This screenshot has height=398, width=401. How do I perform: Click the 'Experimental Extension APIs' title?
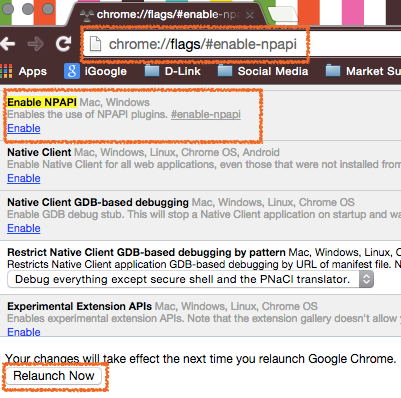[x=79, y=306]
